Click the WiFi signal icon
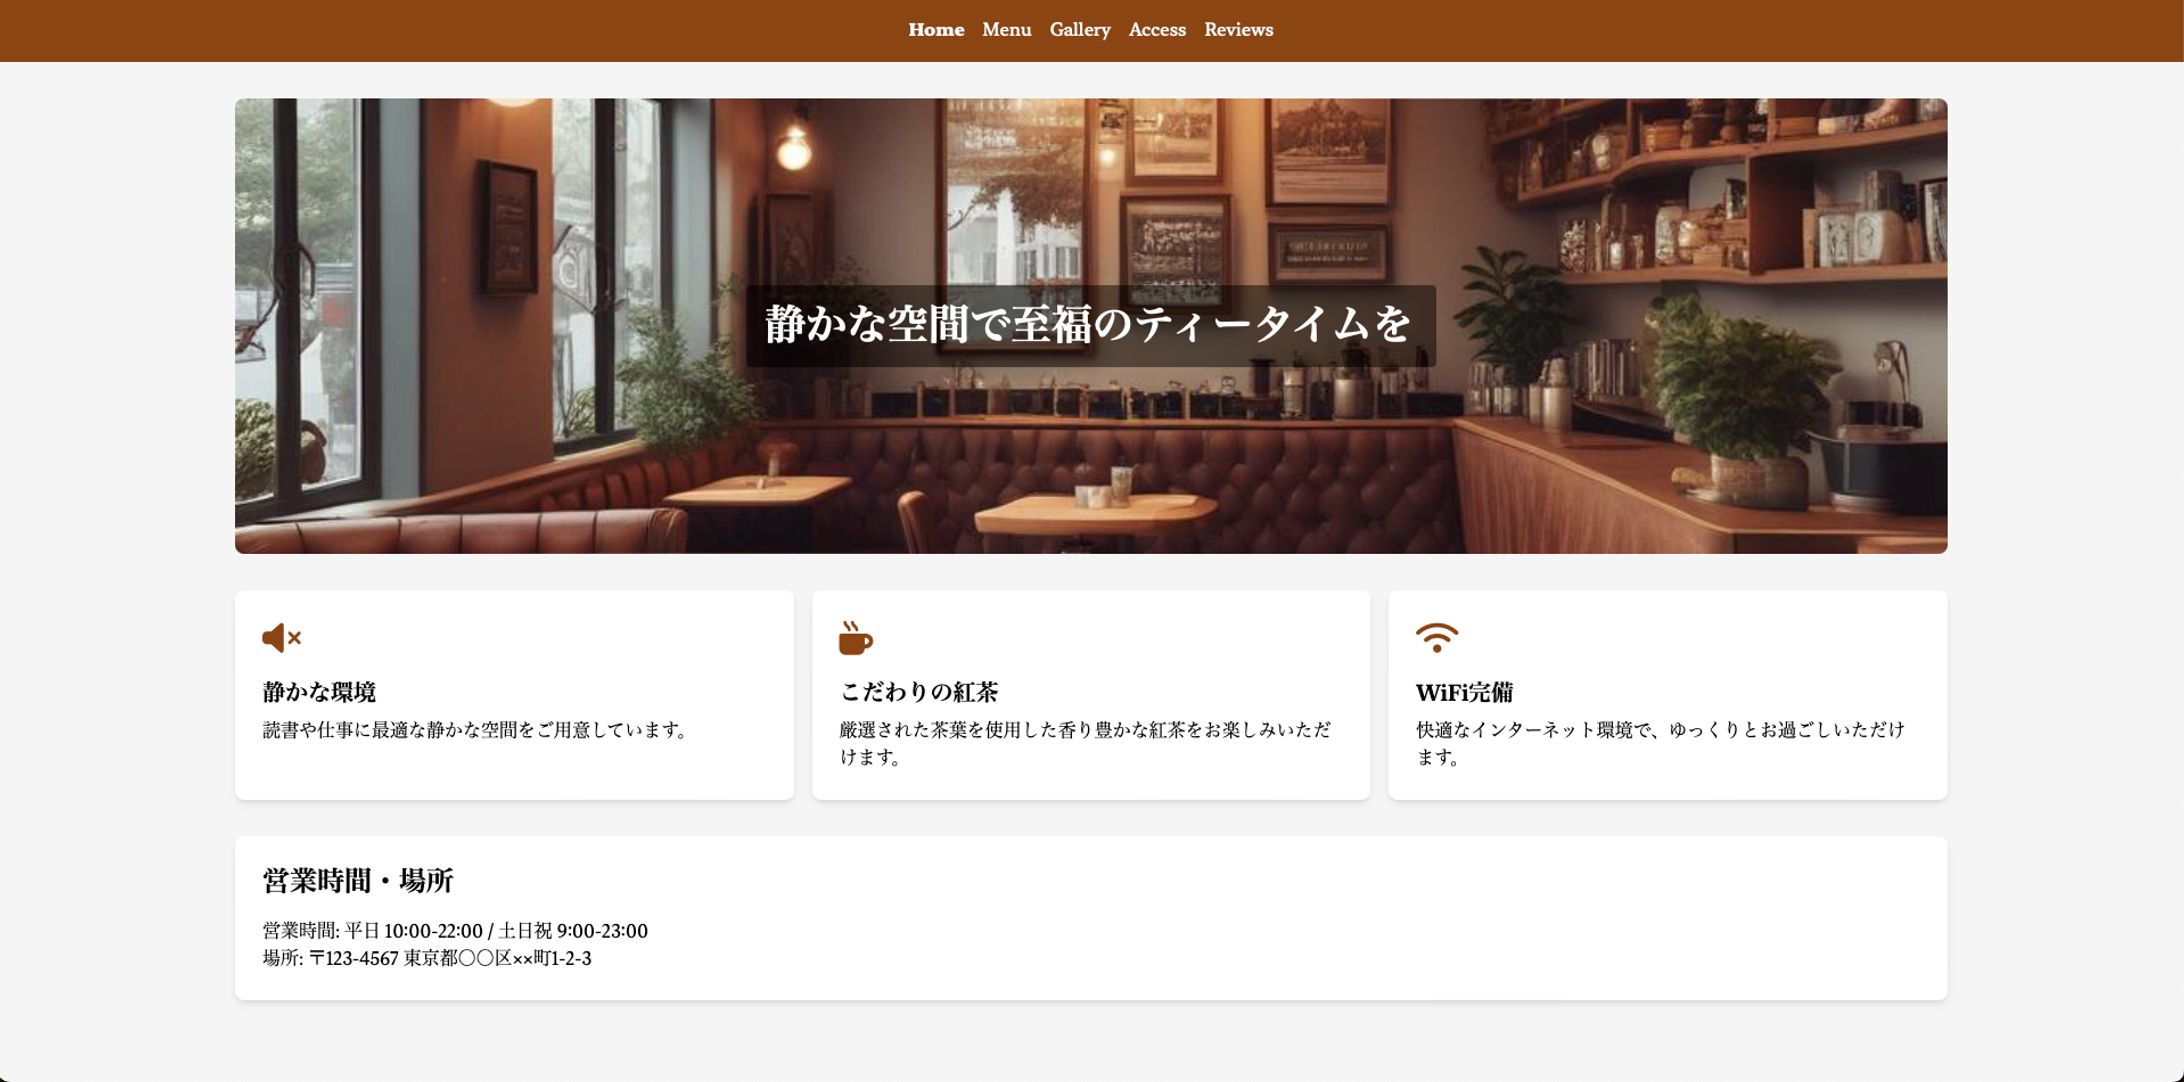This screenshot has width=2184, height=1082. tap(1436, 637)
